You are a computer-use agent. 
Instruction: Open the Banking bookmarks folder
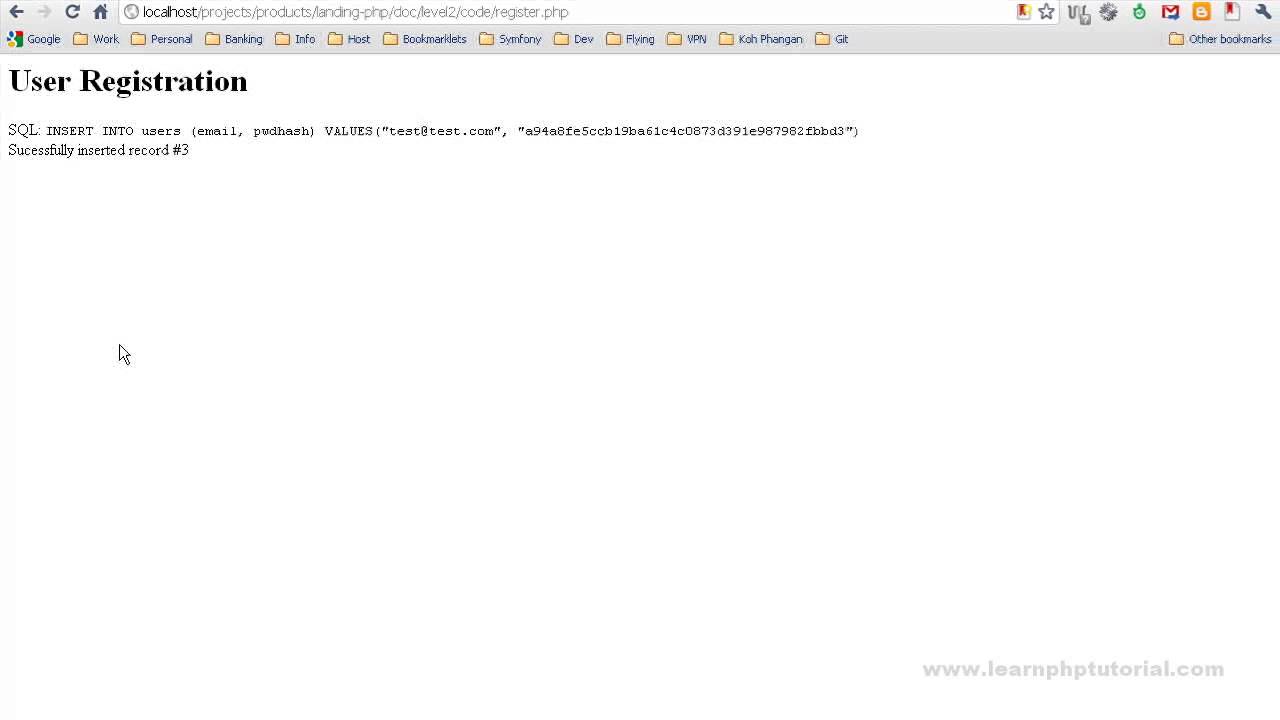234,39
